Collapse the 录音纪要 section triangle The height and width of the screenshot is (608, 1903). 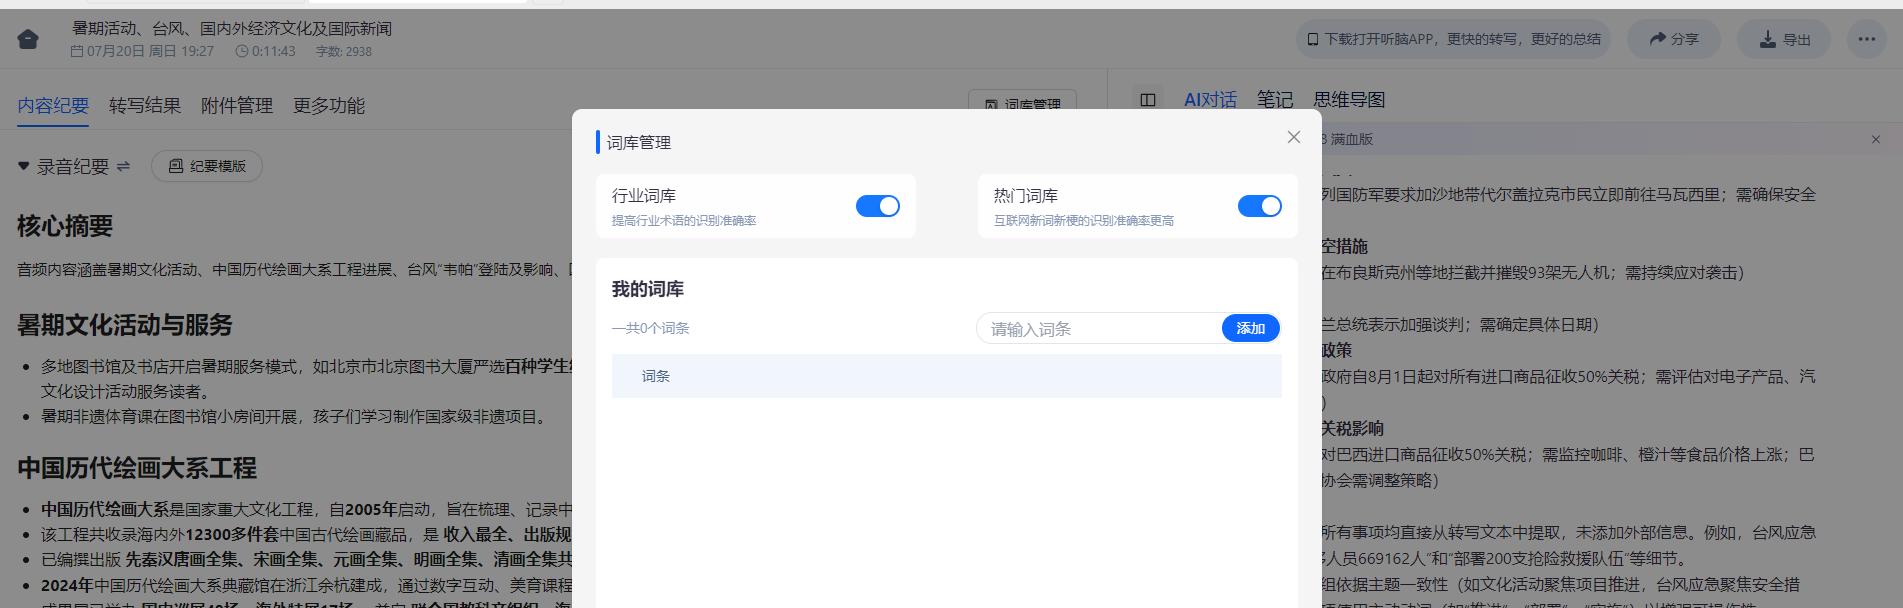coord(23,166)
